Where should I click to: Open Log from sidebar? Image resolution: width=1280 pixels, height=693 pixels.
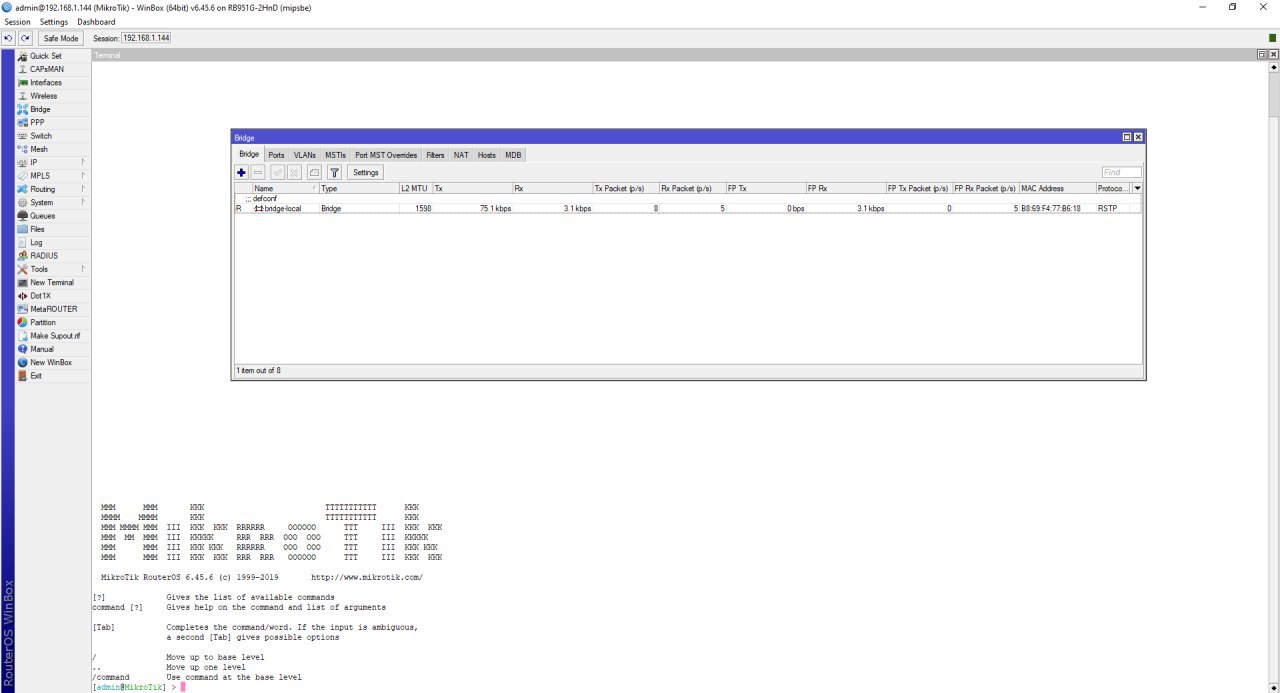36,242
